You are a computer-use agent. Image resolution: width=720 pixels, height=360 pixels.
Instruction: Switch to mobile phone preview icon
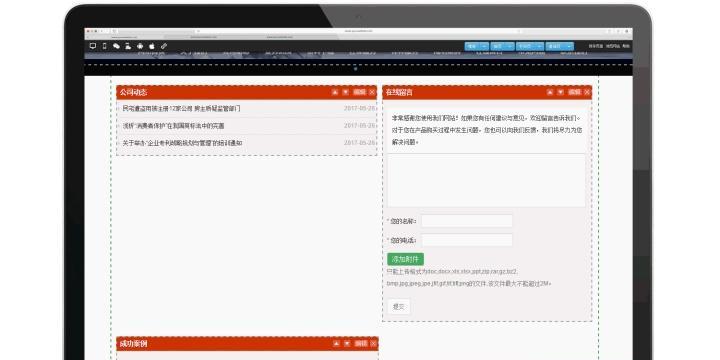click(104, 46)
